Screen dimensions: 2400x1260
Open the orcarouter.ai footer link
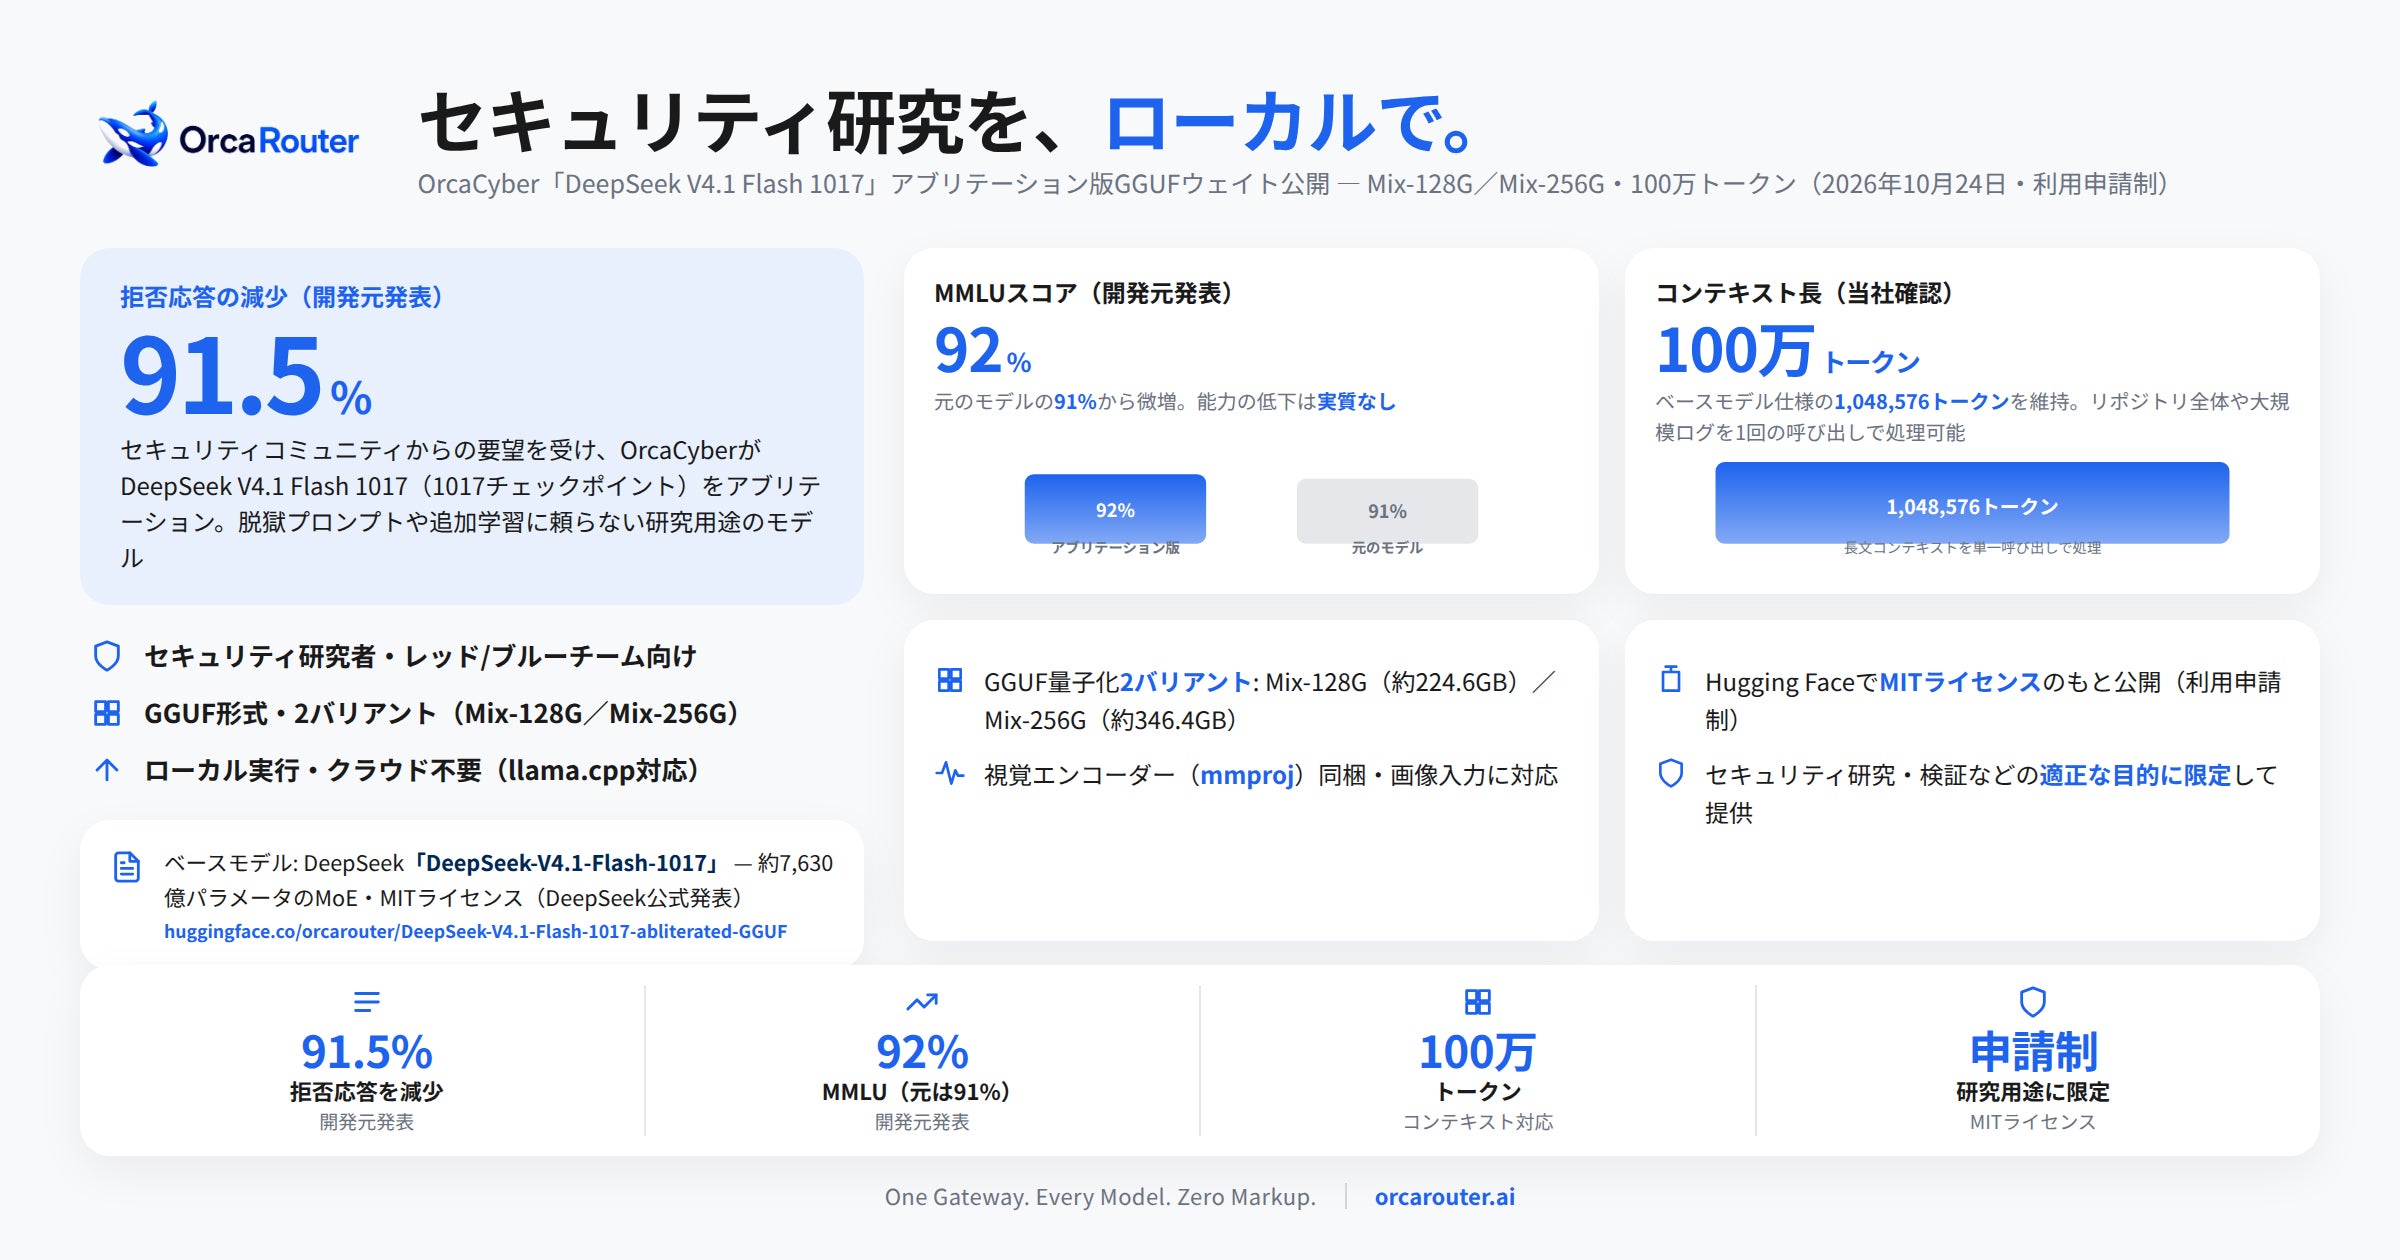tap(1444, 1197)
